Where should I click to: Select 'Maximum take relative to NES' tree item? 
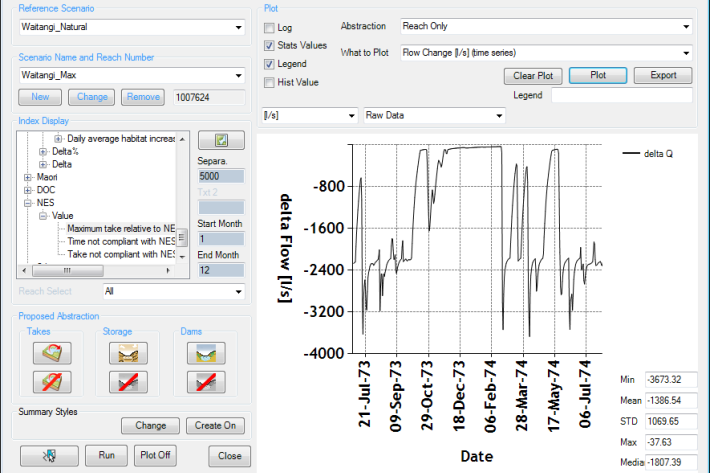tap(120, 228)
